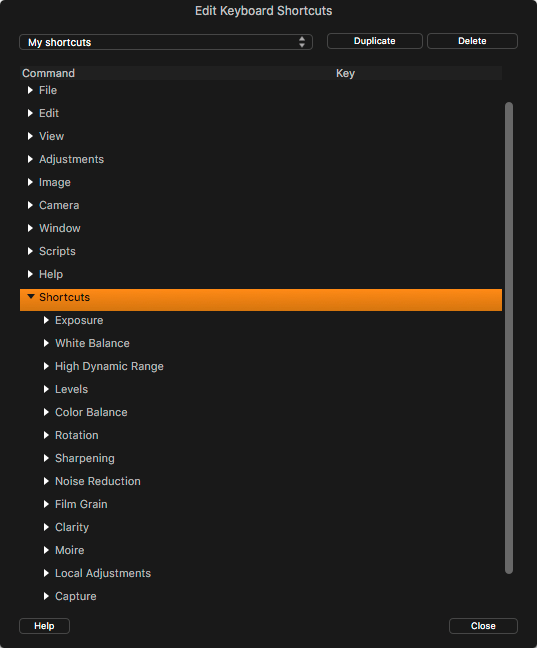This screenshot has width=537, height=648.
Task: Expand the White Balance triangle
Action: pyautogui.click(x=46, y=343)
